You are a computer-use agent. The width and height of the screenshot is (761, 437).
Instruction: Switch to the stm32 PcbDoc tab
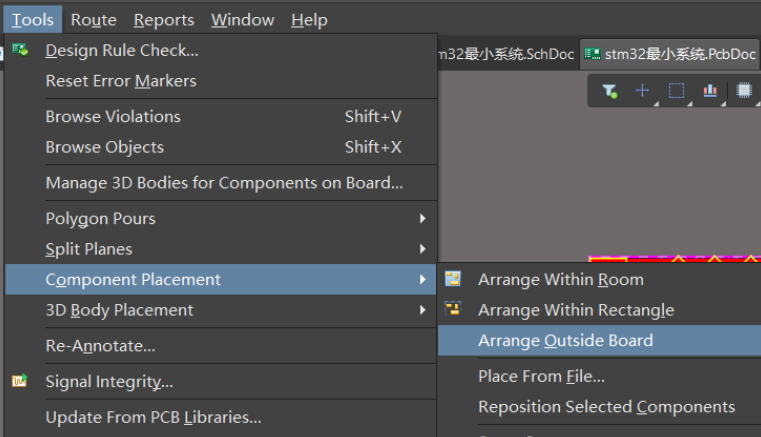[x=671, y=54]
